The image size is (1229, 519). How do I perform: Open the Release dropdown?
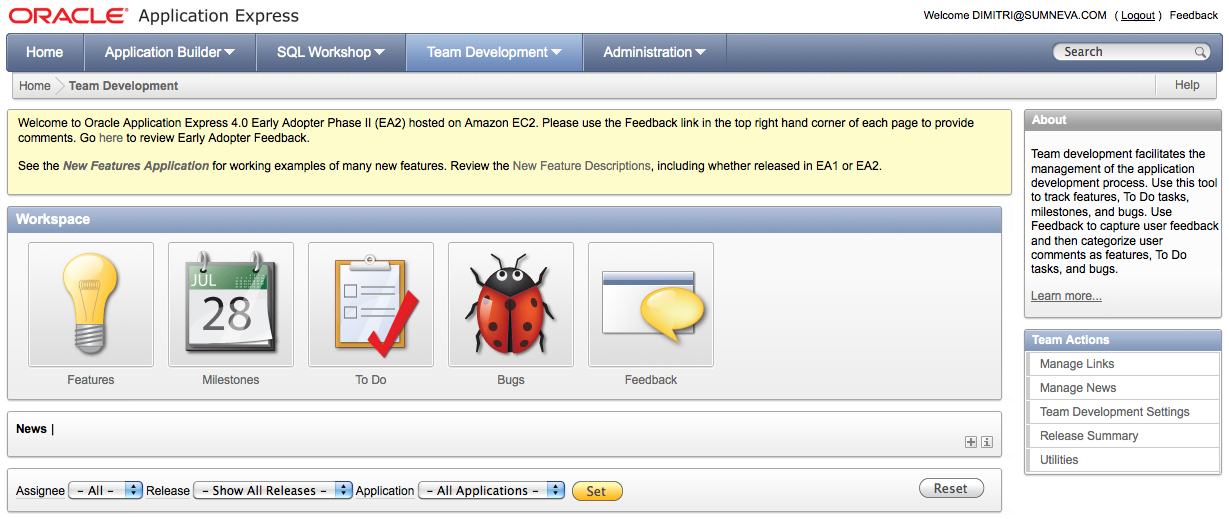click(x=273, y=491)
